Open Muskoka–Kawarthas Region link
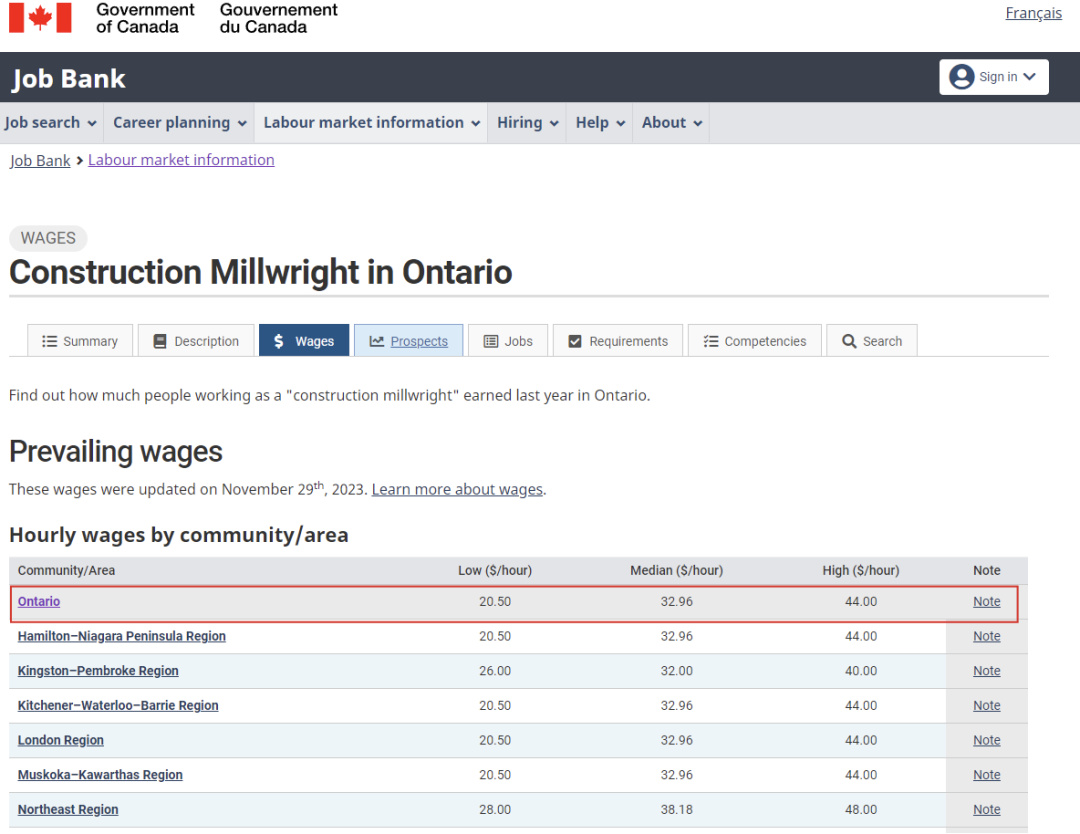 tap(100, 775)
